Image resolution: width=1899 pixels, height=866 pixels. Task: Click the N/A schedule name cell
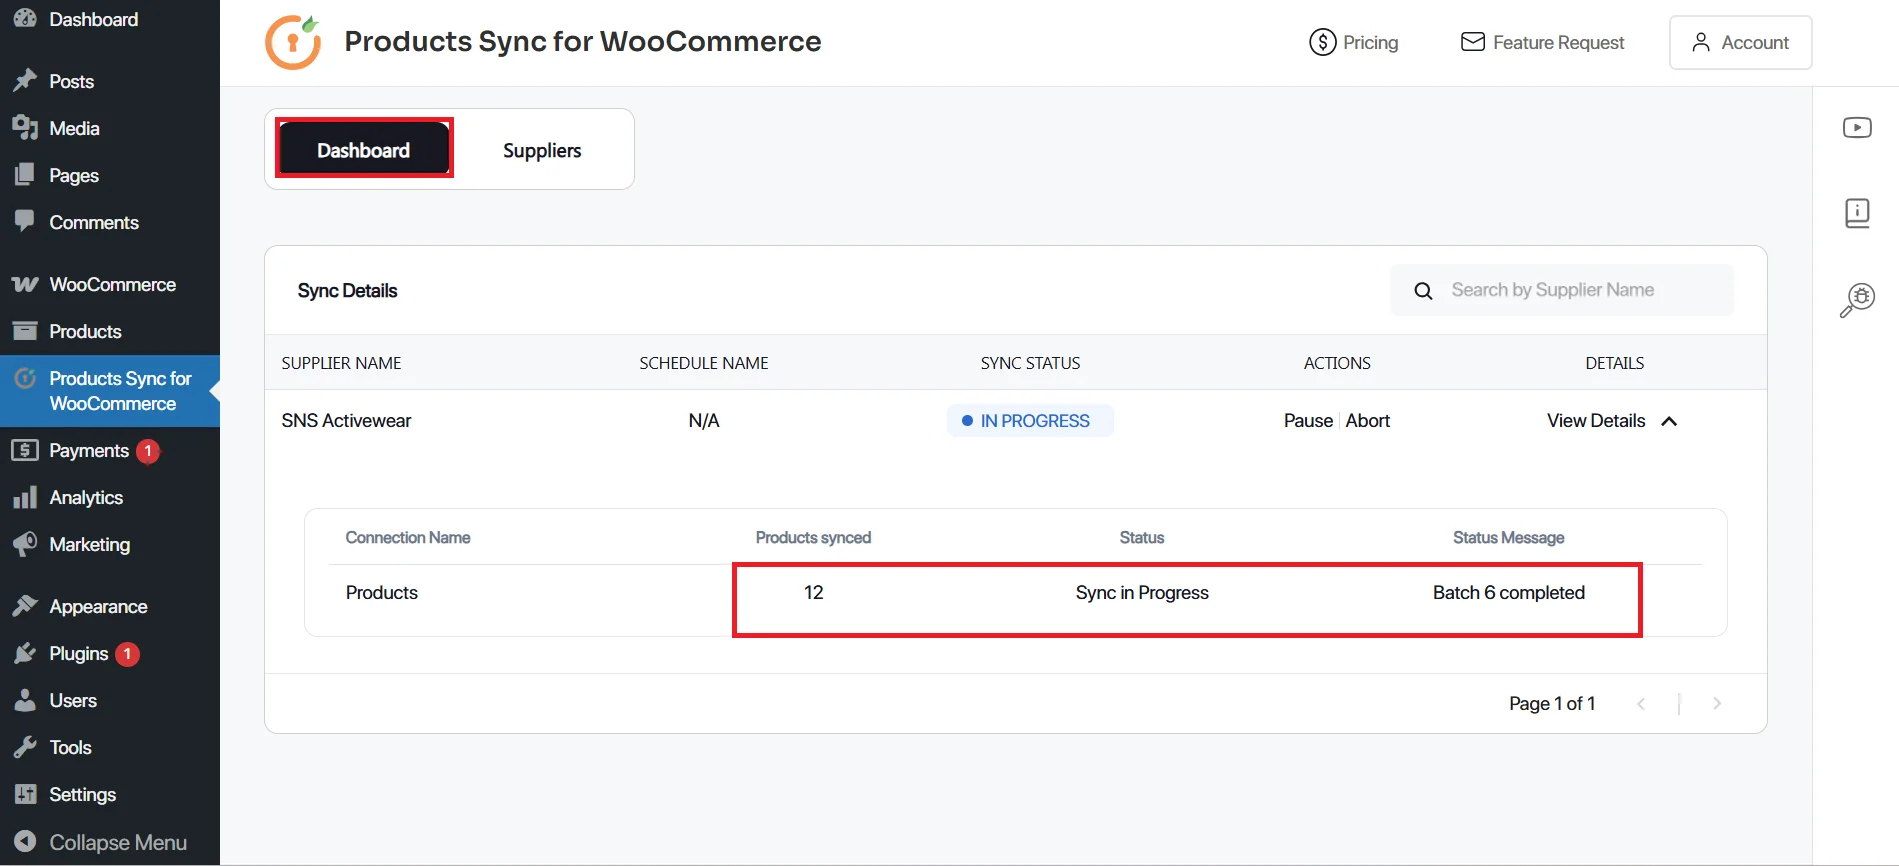[704, 421]
